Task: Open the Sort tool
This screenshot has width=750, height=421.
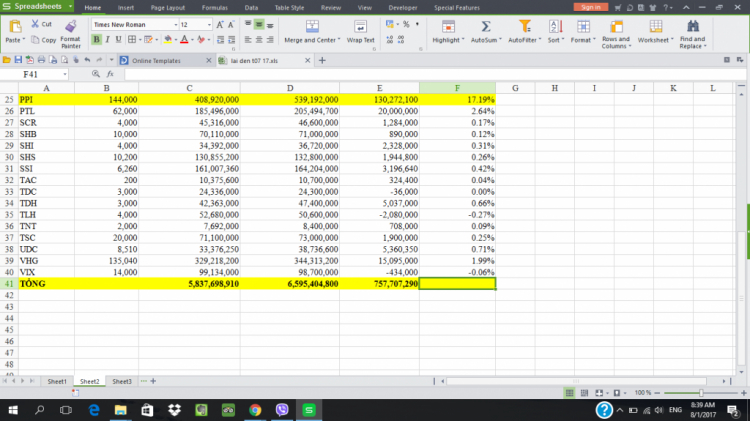Action: point(556,32)
